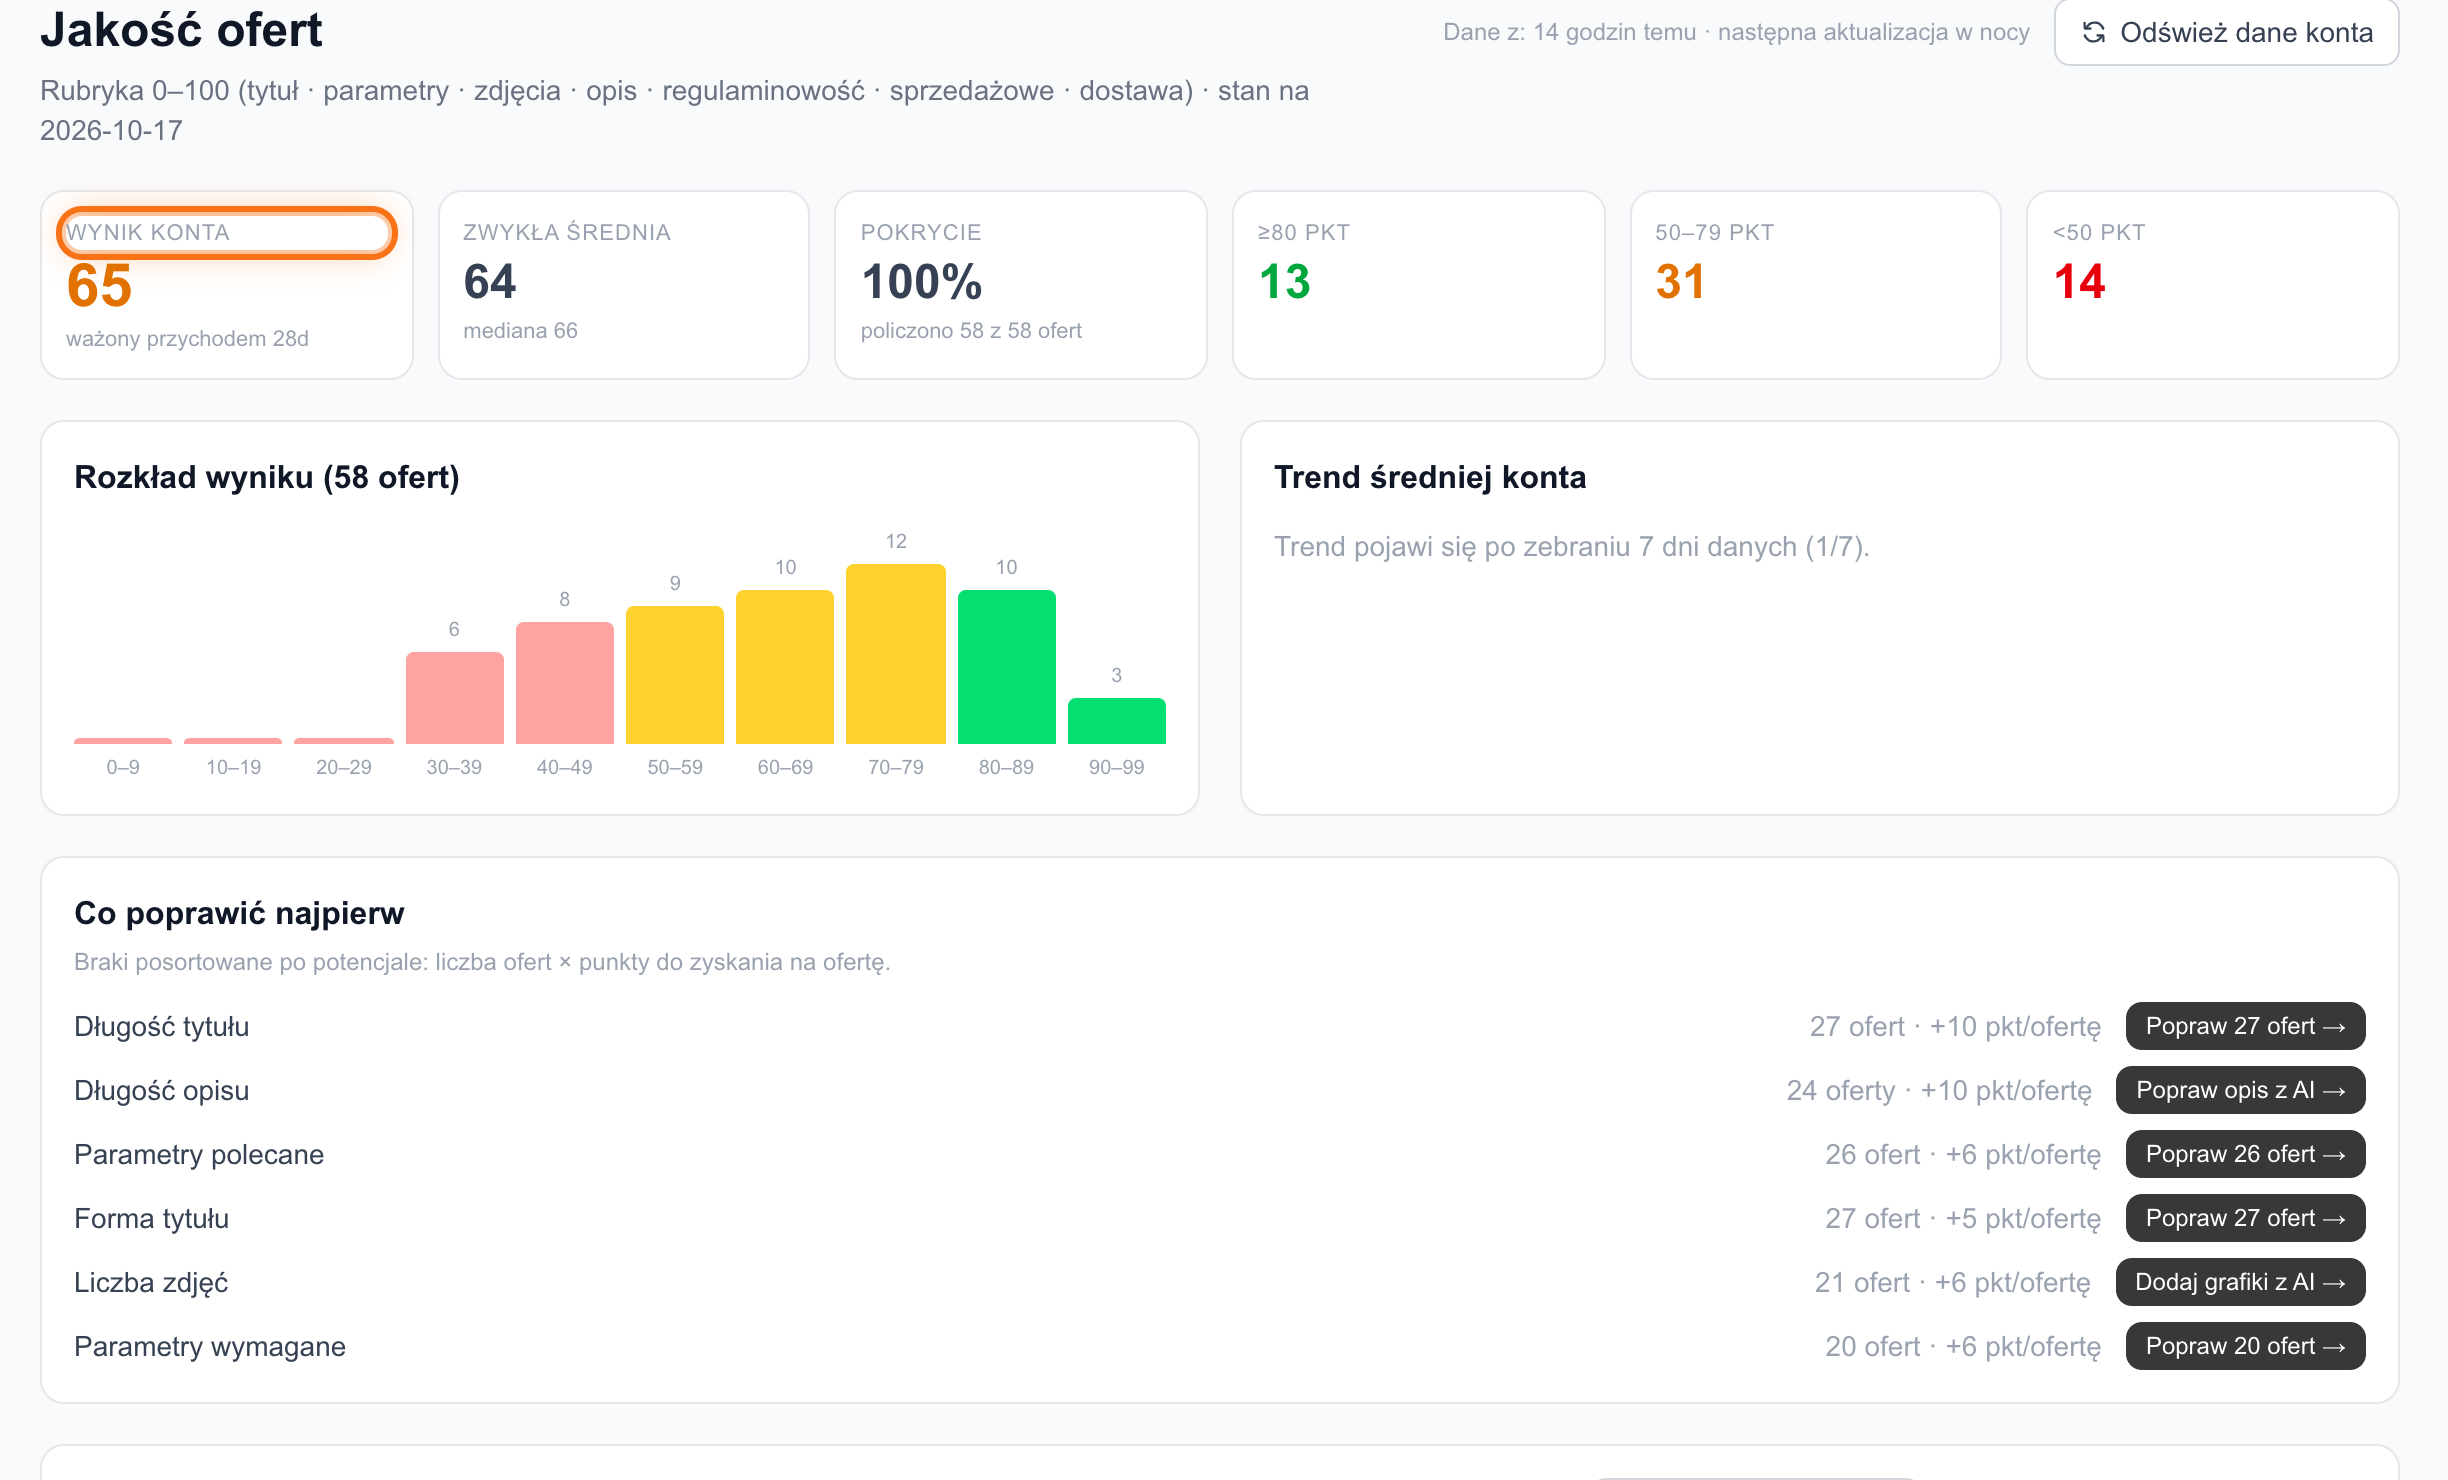
Task: Click the 'Jakość ofert' page title
Action: [181, 30]
